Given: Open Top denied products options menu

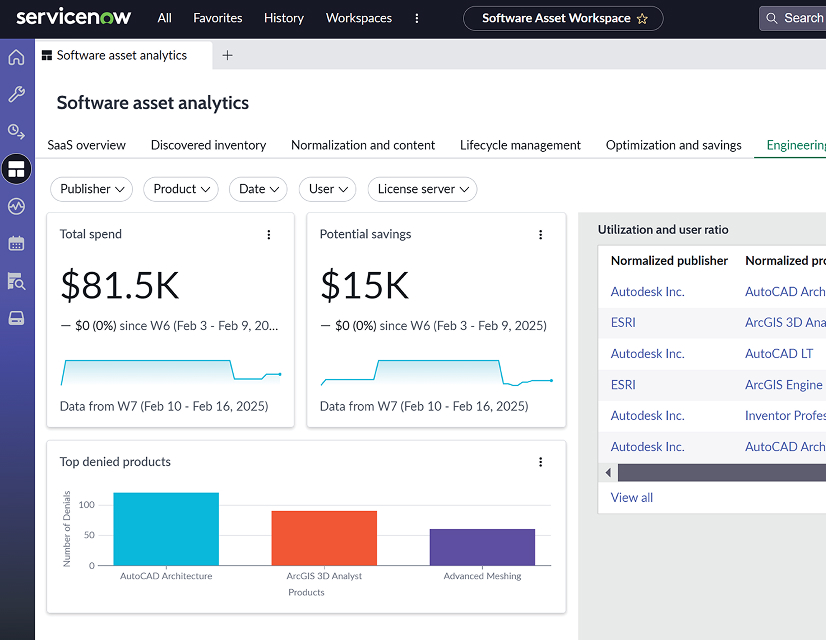Looking at the screenshot, I should 540,462.
